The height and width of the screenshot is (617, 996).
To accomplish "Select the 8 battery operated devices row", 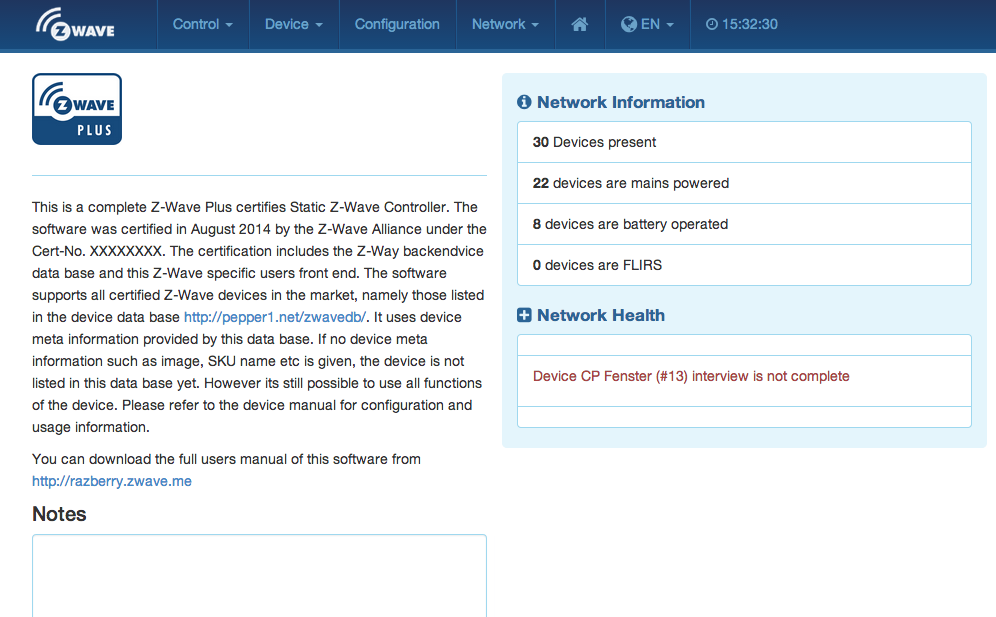I will tap(744, 224).
